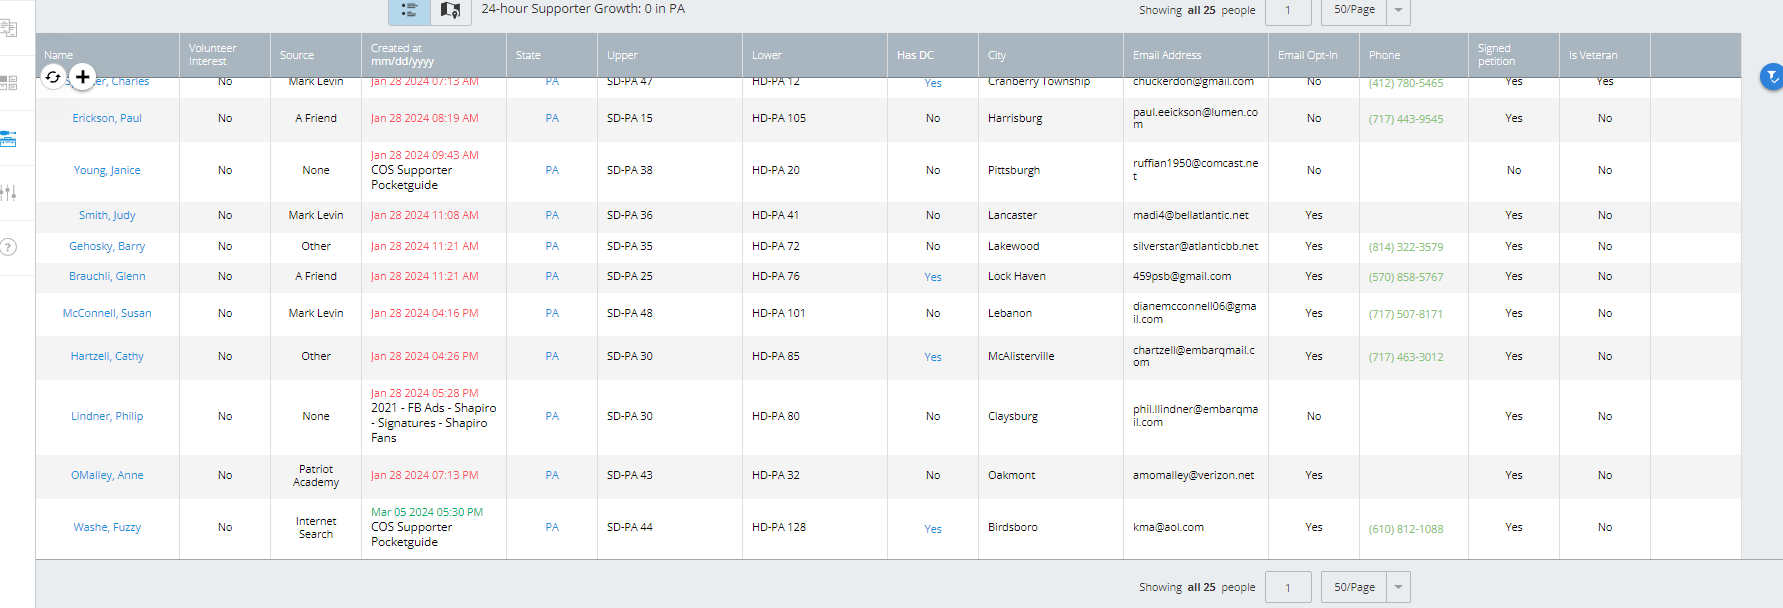Switch to the map view toggle
The height and width of the screenshot is (608, 1783).
(x=451, y=11)
